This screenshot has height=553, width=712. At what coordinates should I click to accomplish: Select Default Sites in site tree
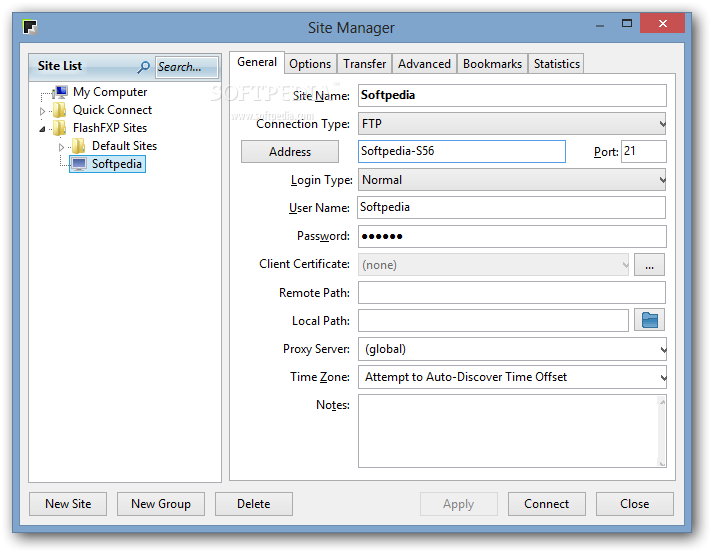click(x=124, y=146)
